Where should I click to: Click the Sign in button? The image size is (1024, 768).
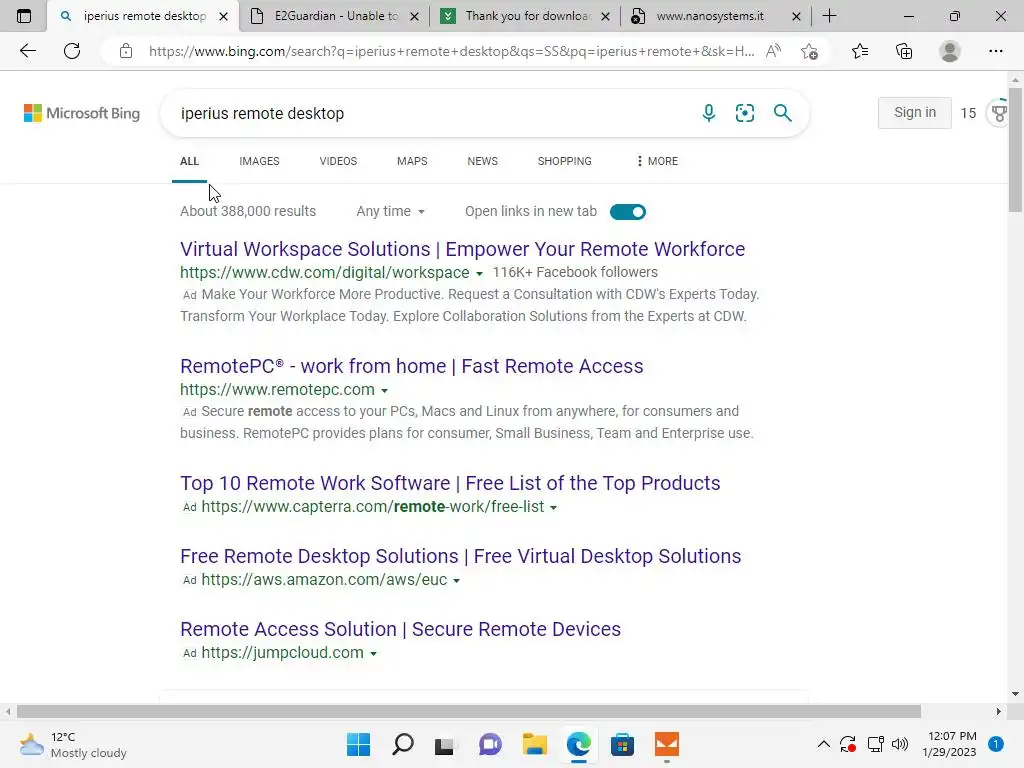point(914,112)
